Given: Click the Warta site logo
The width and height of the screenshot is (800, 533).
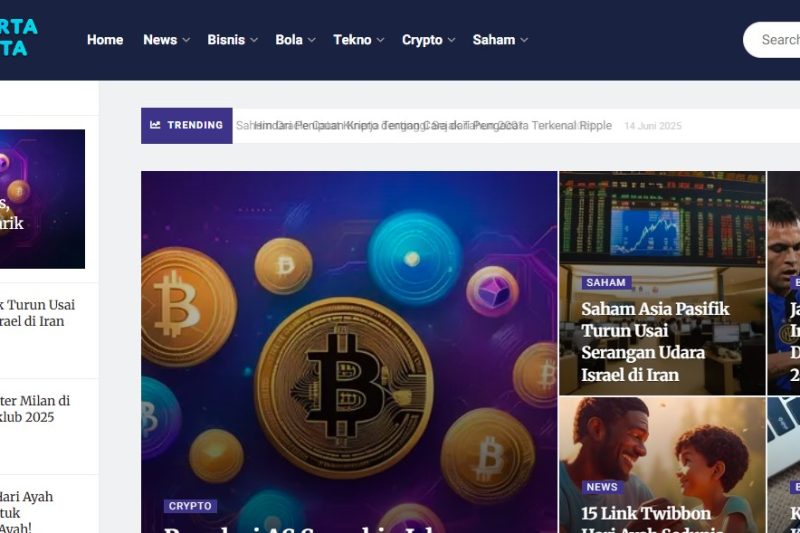Looking at the screenshot, I should pos(18,37).
